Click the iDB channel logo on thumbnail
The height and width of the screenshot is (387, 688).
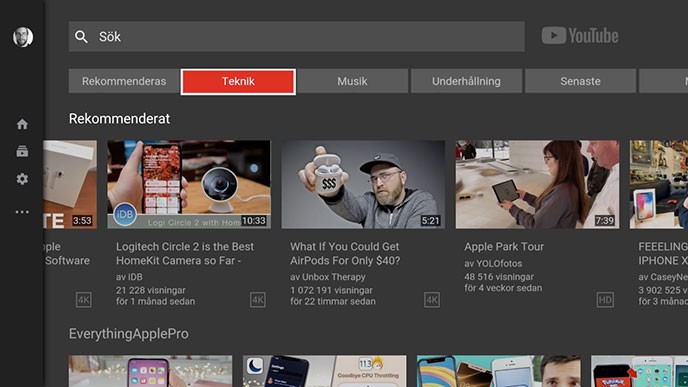pyautogui.click(x=125, y=214)
